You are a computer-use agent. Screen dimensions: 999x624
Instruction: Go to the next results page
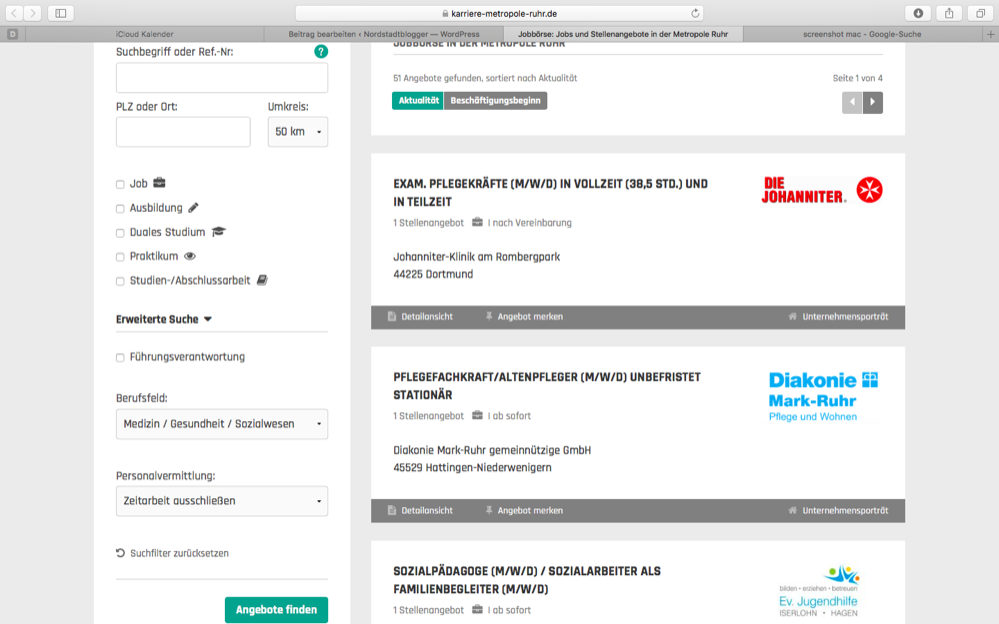coord(873,102)
